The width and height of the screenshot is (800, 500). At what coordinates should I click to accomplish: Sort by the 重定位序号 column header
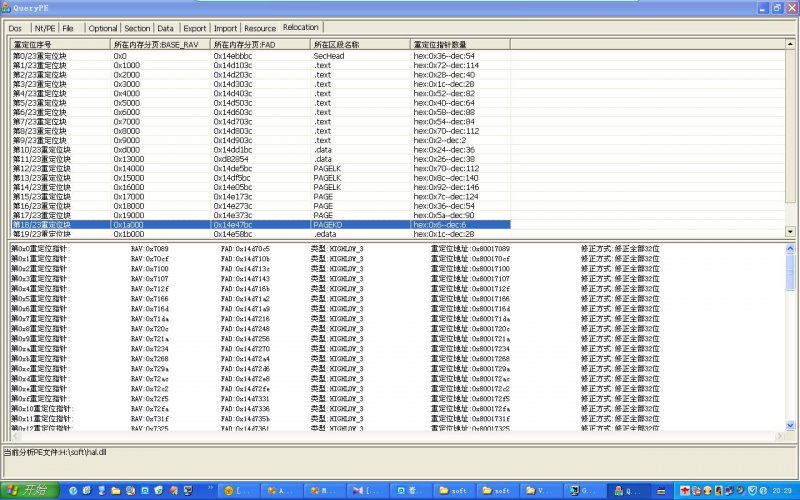(x=60, y=44)
